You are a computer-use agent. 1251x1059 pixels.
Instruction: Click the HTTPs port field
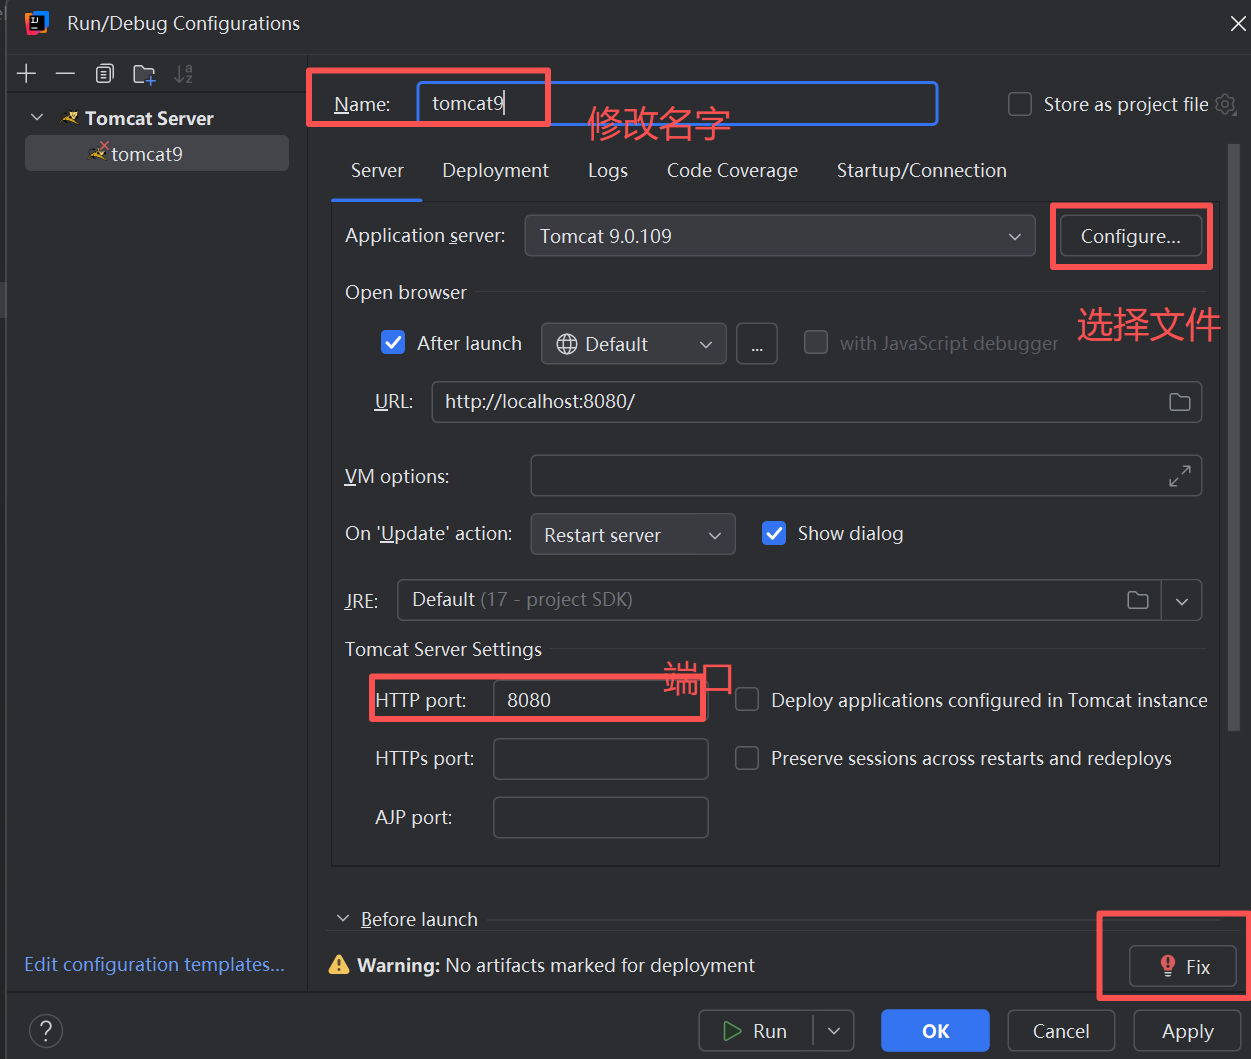(601, 759)
